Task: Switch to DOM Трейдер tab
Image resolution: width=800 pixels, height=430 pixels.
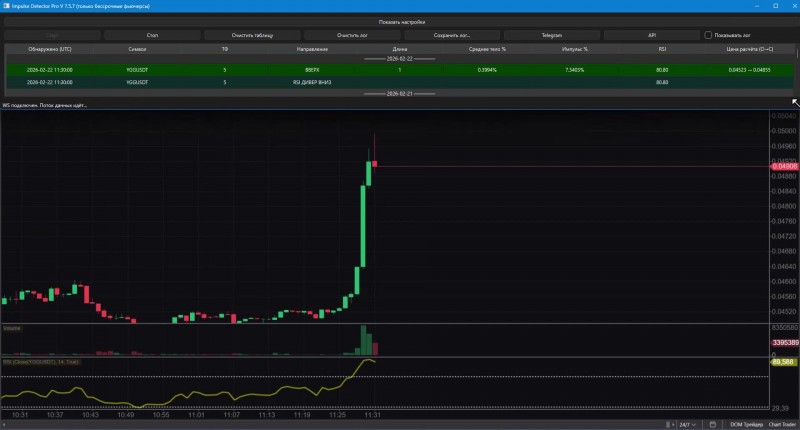Action: click(746, 424)
